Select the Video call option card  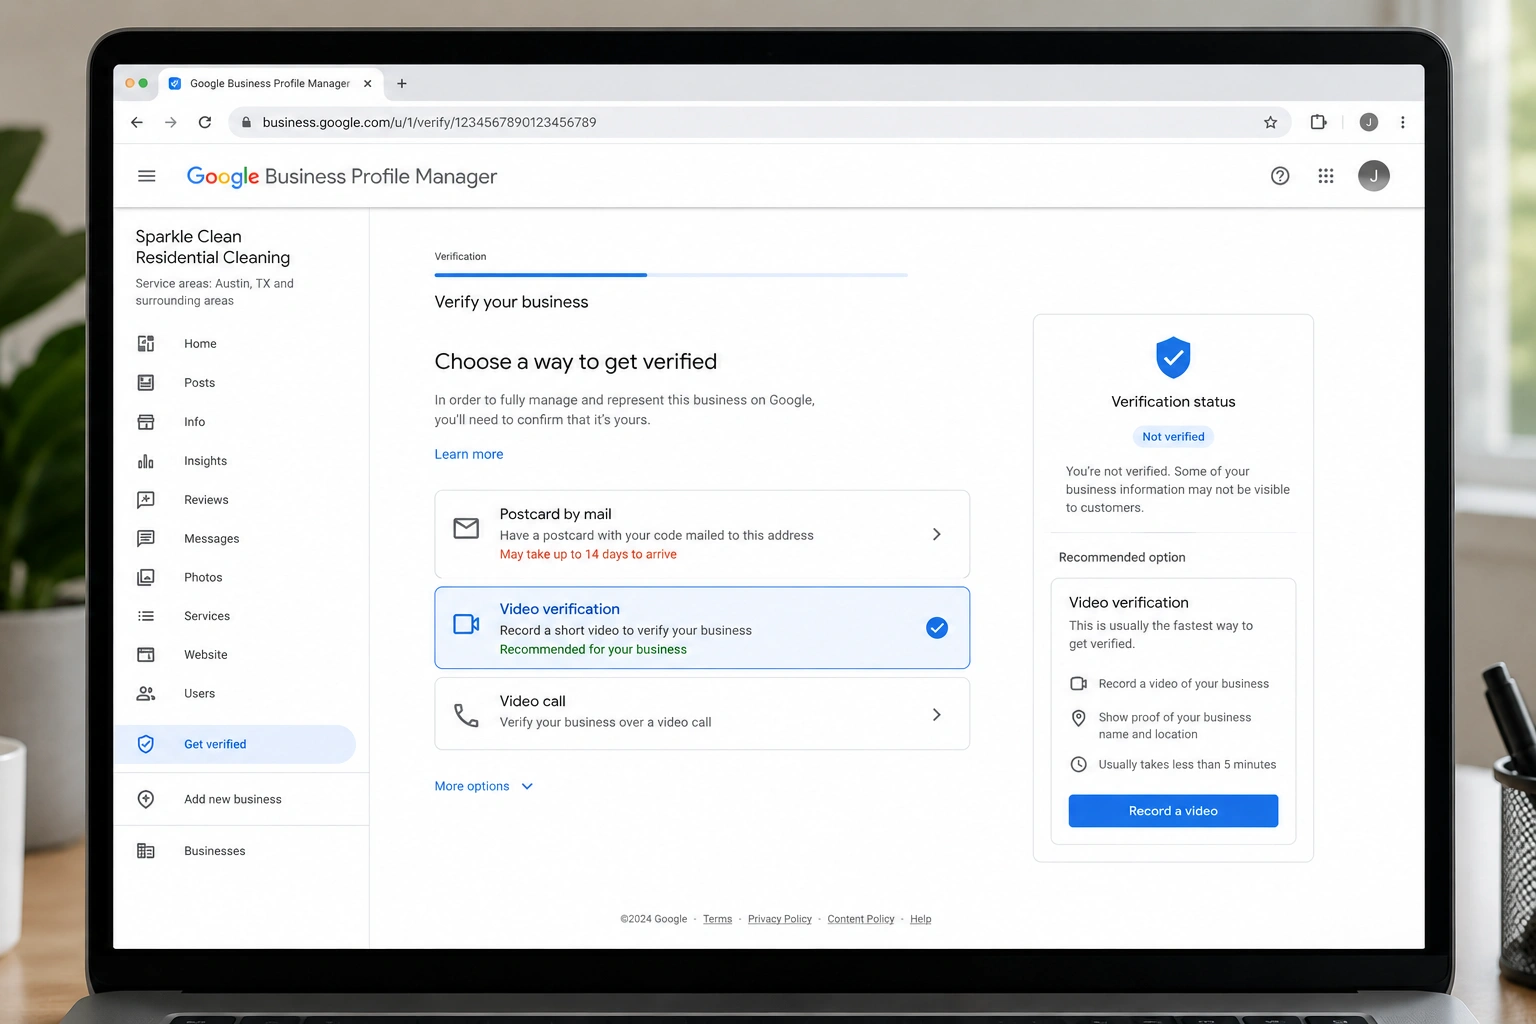click(x=702, y=714)
